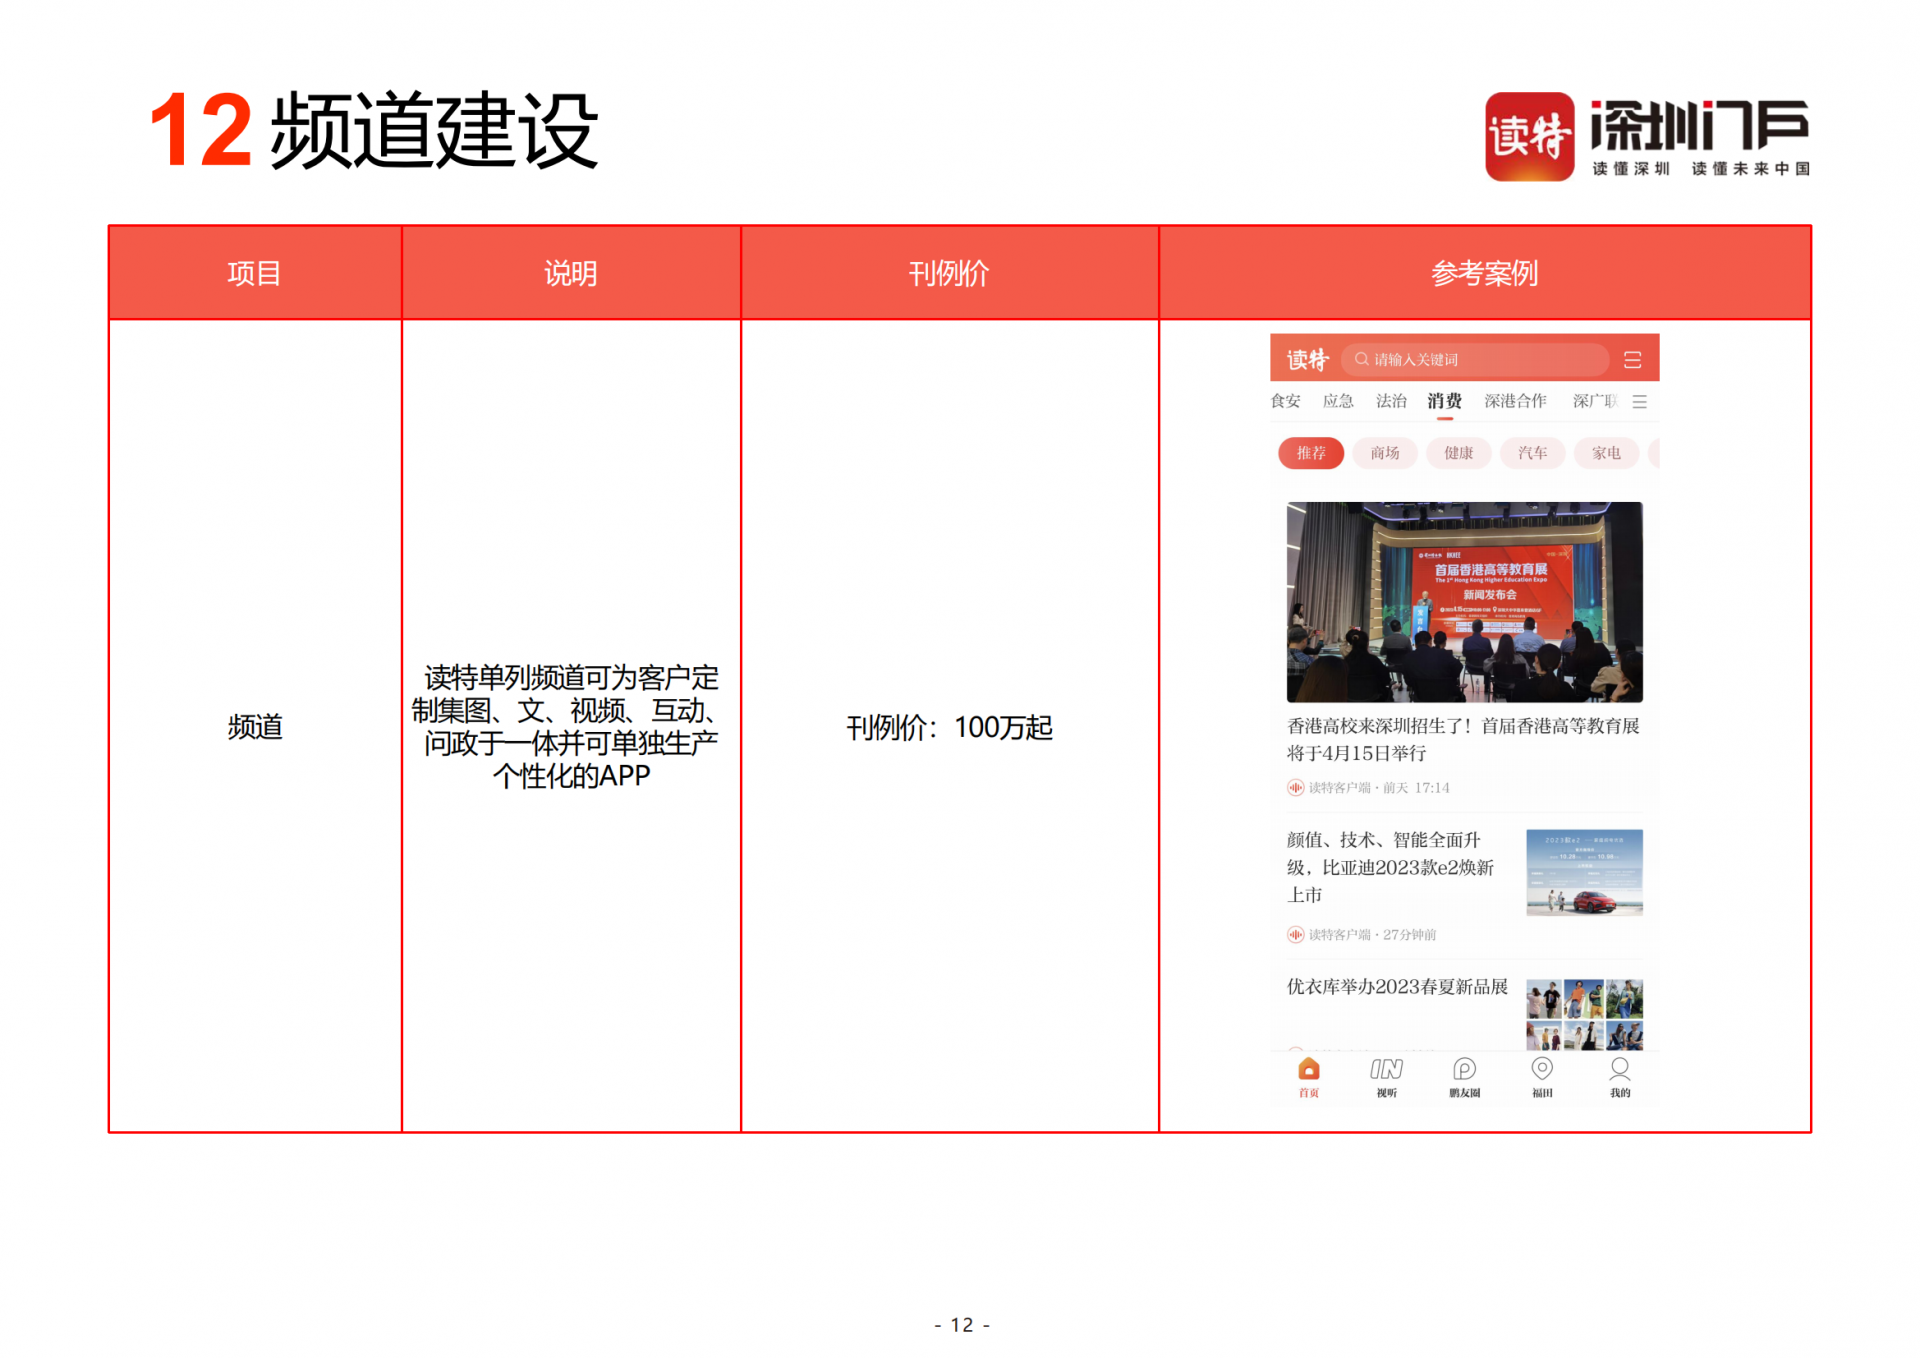Select the 汽车 category pill
This screenshot has height=1358, width=1920.
point(1533,453)
